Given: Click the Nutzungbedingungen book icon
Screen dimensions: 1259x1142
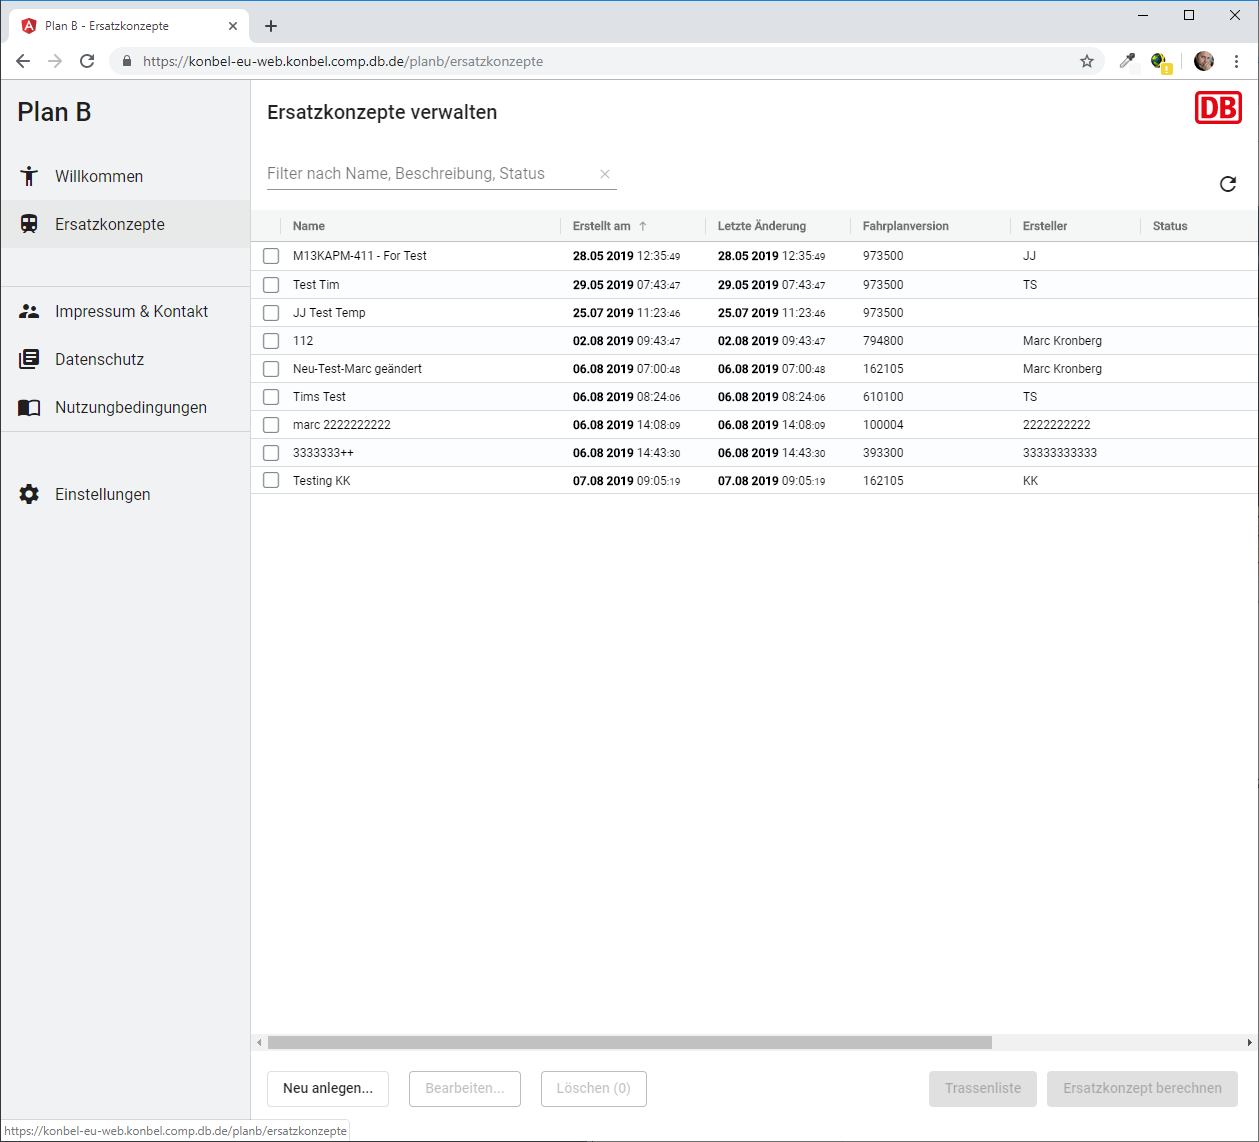Looking at the screenshot, I should click(x=29, y=407).
